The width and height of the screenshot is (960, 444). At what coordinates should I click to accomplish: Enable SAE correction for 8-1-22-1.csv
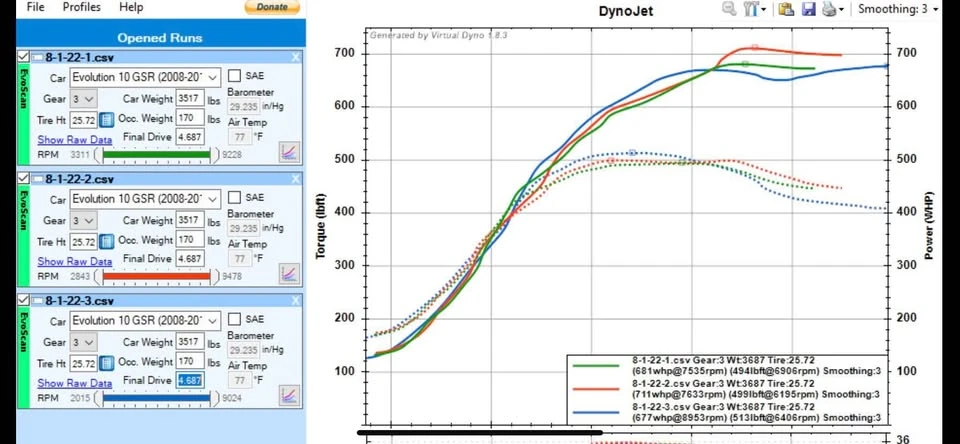234,76
